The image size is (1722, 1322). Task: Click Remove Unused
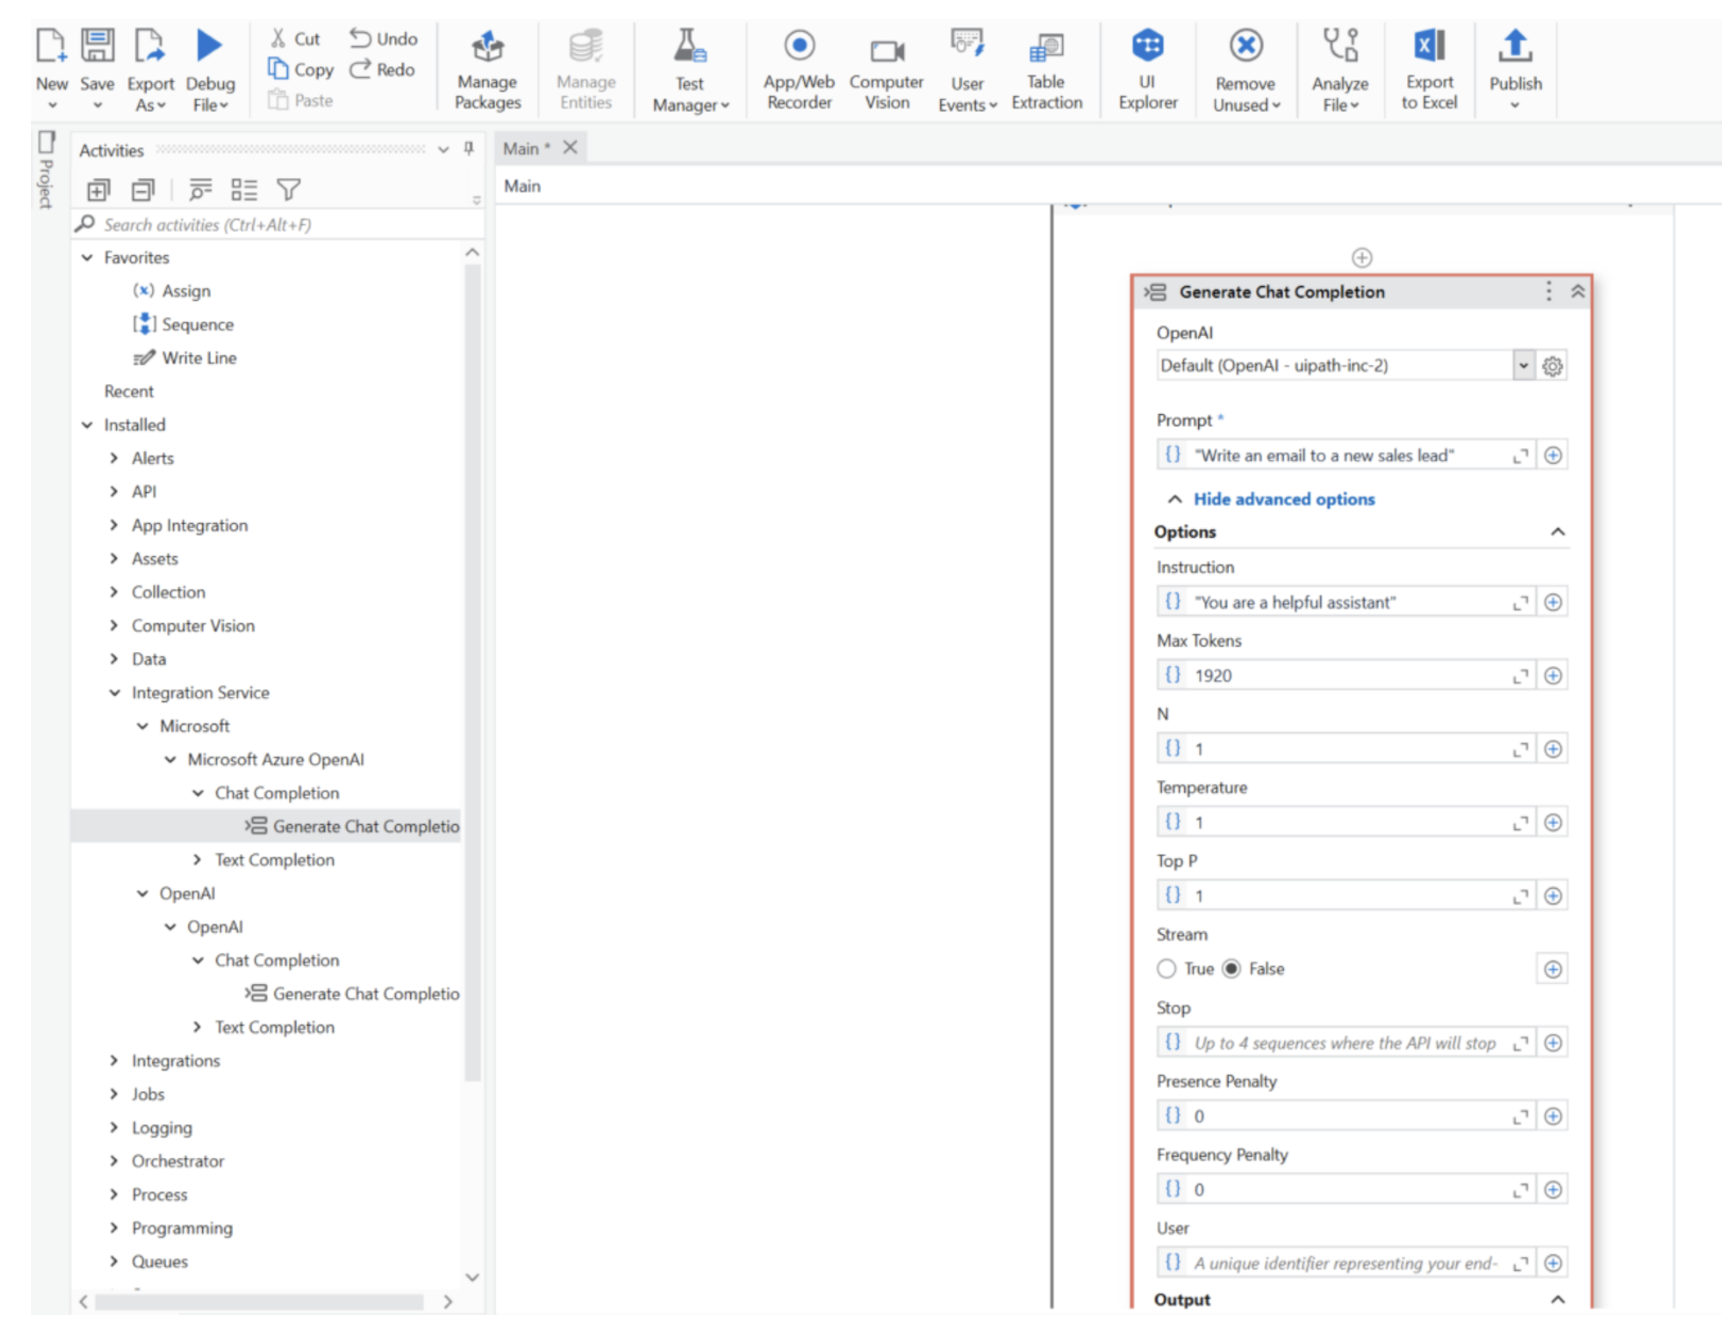coord(1246,70)
